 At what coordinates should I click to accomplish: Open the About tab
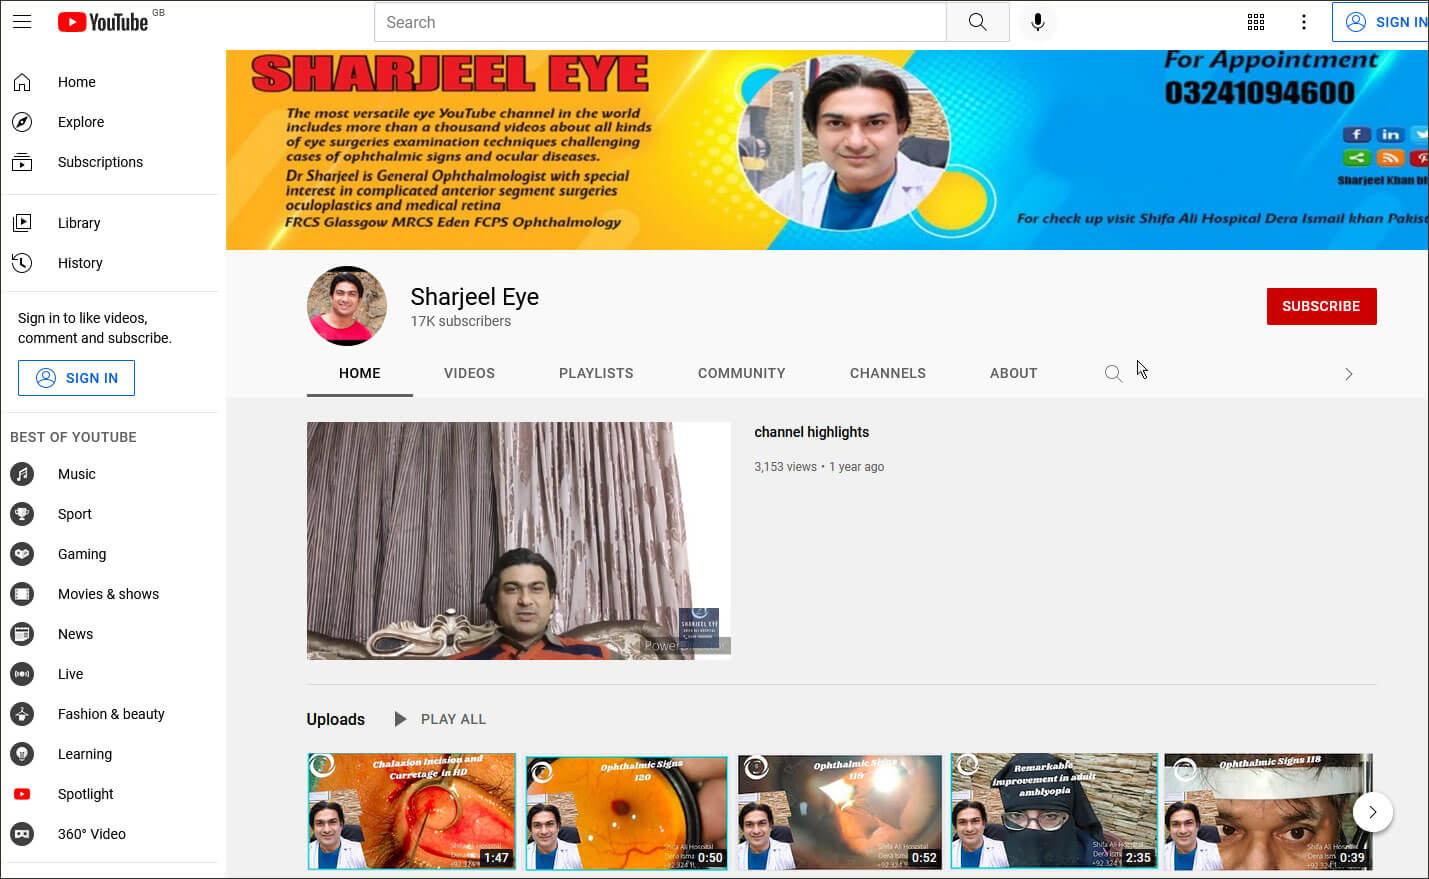pos(1013,373)
